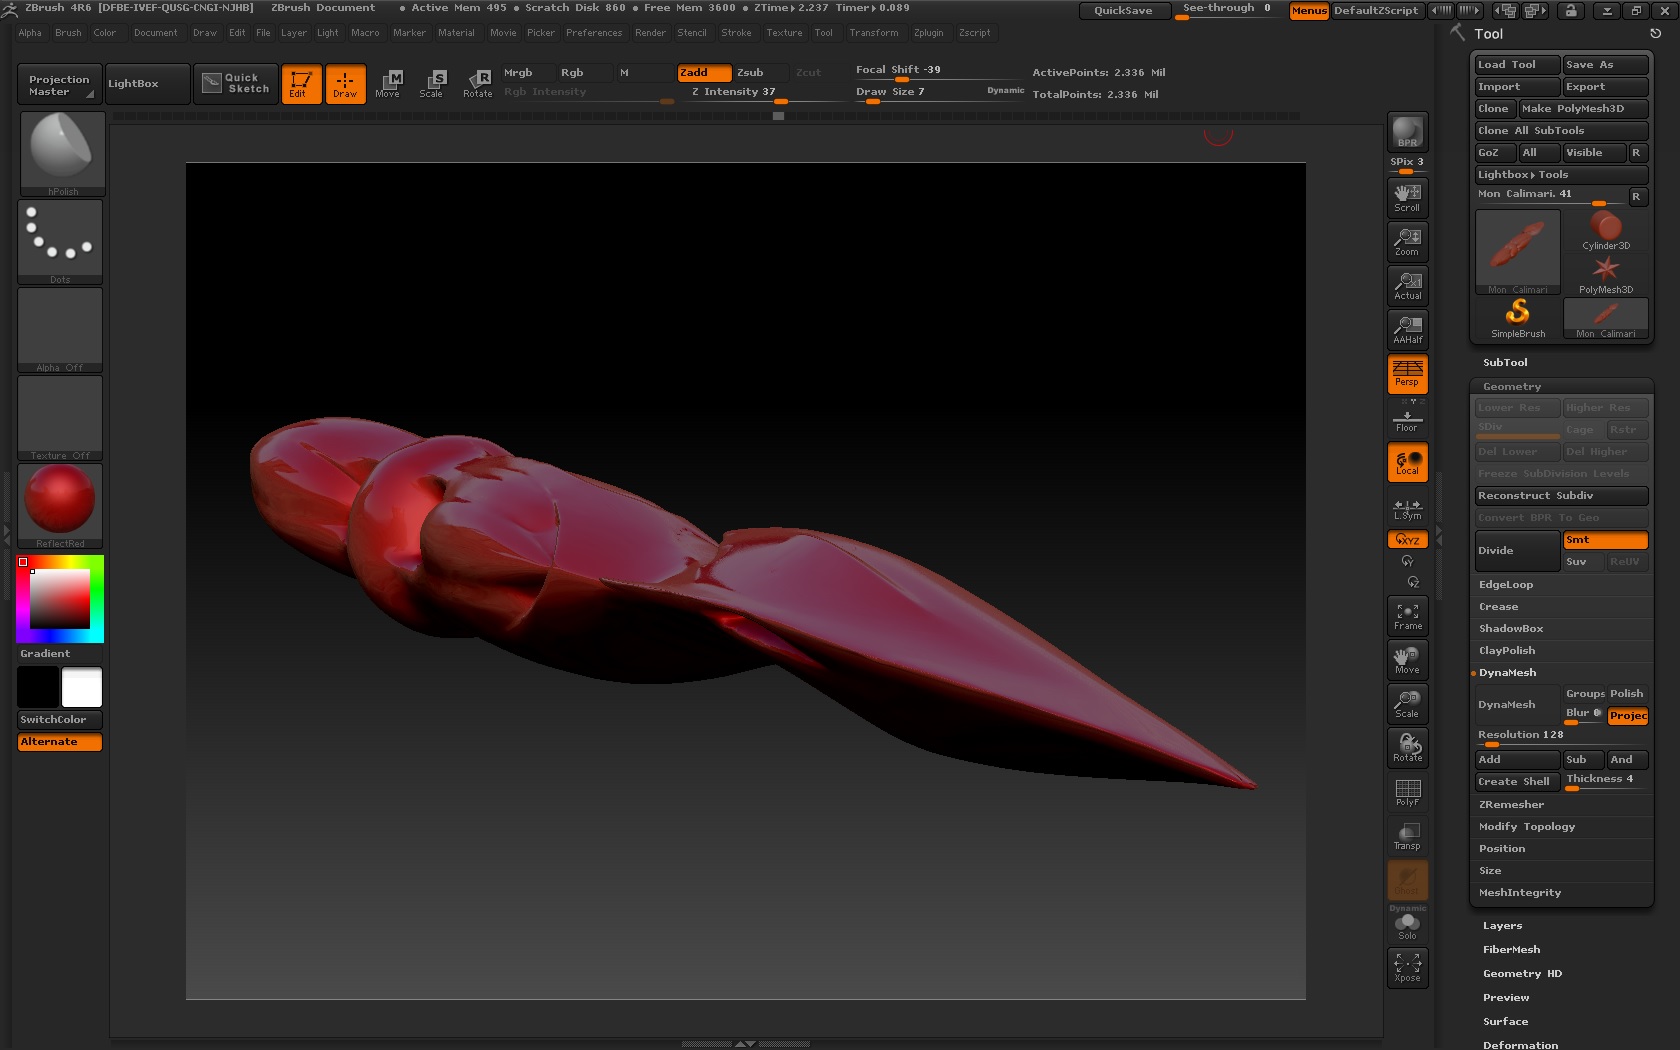Click the QuickSave button
Viewport: 1680px width, 1050px height.
pyautogui.click(x=1122, y=11)
